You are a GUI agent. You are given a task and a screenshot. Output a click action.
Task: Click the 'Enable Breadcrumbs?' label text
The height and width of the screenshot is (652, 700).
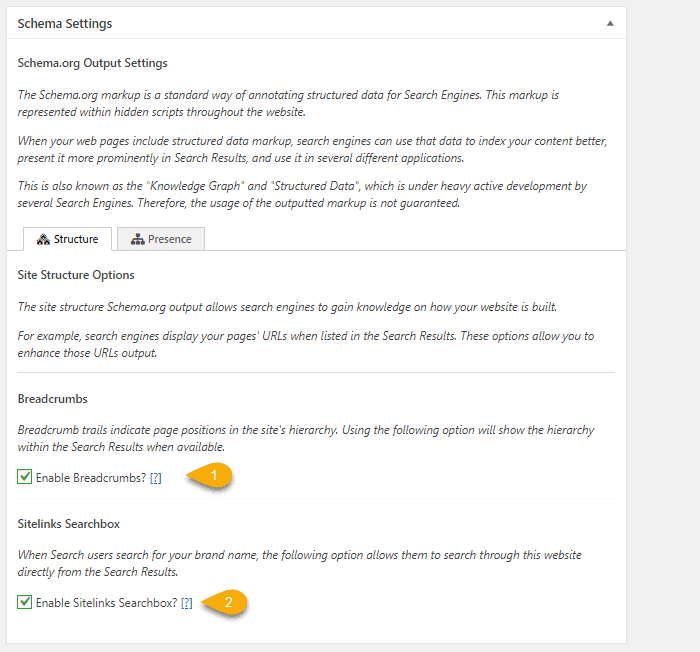[x=90, y=478]
